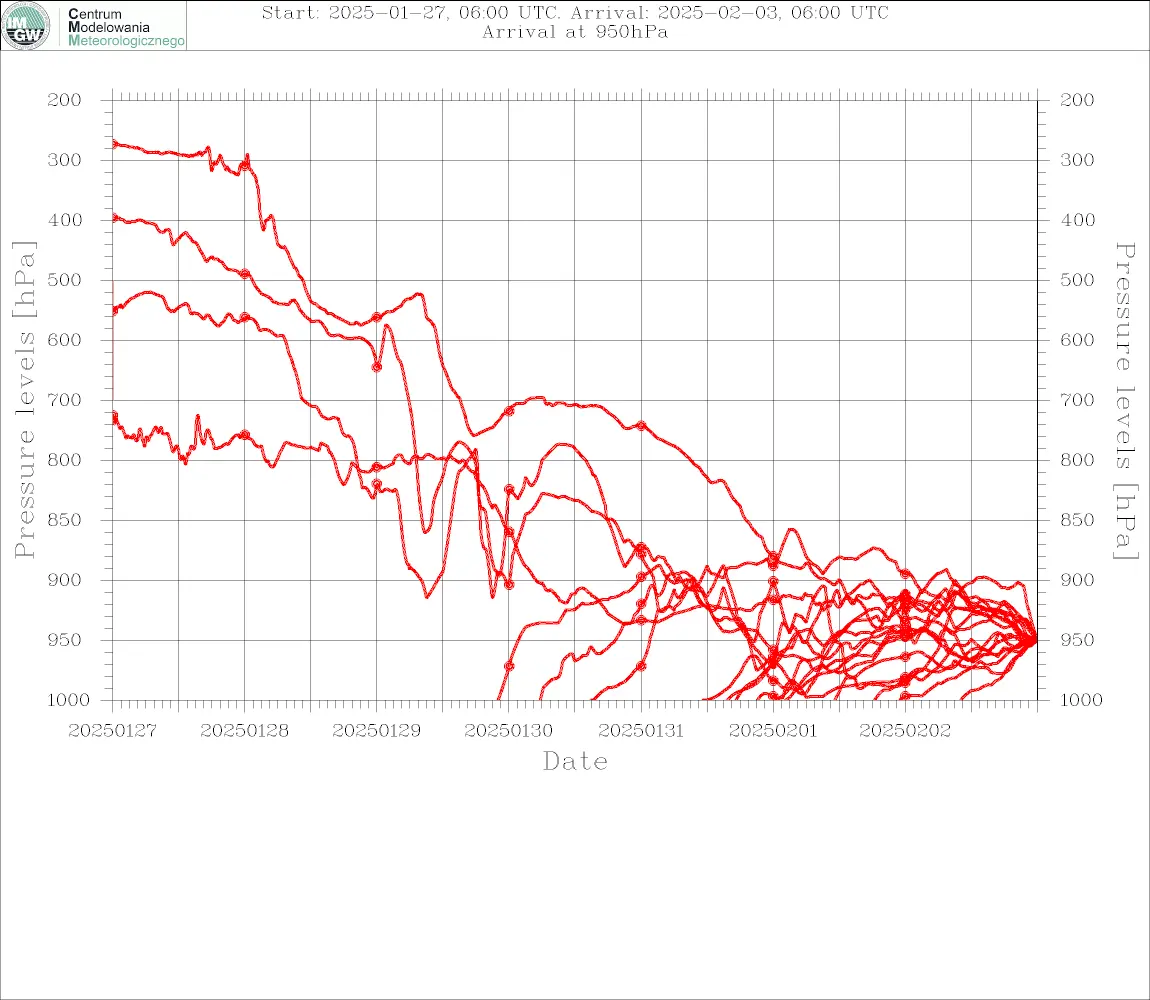Click the 20250201 date label
The image size is (1150, 1000).
(773, 731)
